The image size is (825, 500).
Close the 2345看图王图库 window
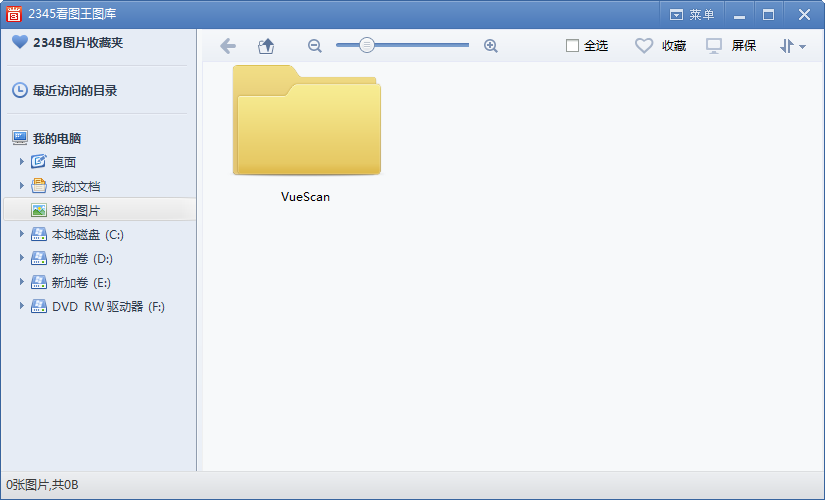804,15
